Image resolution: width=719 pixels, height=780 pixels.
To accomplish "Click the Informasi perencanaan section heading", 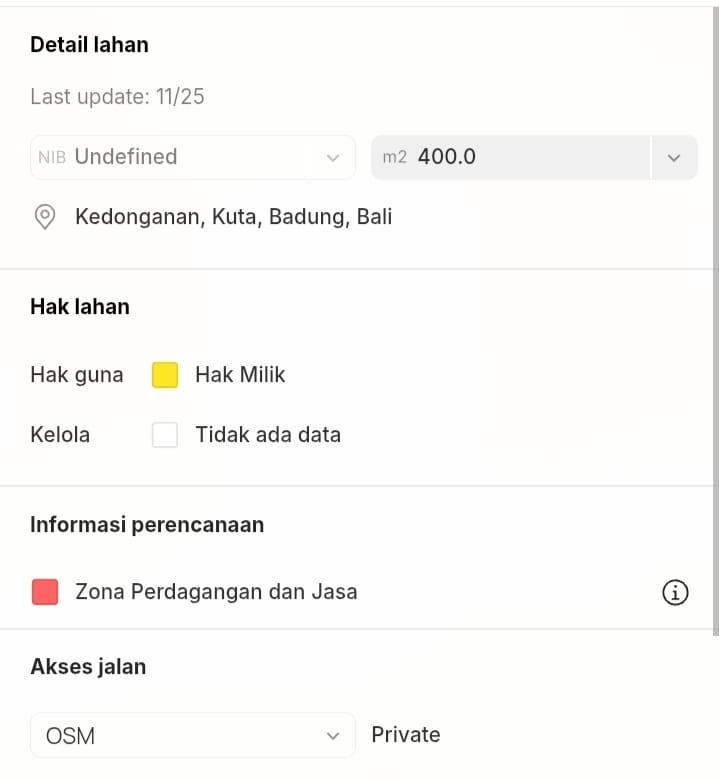I will pyautogui.click(x=147, y=525).
